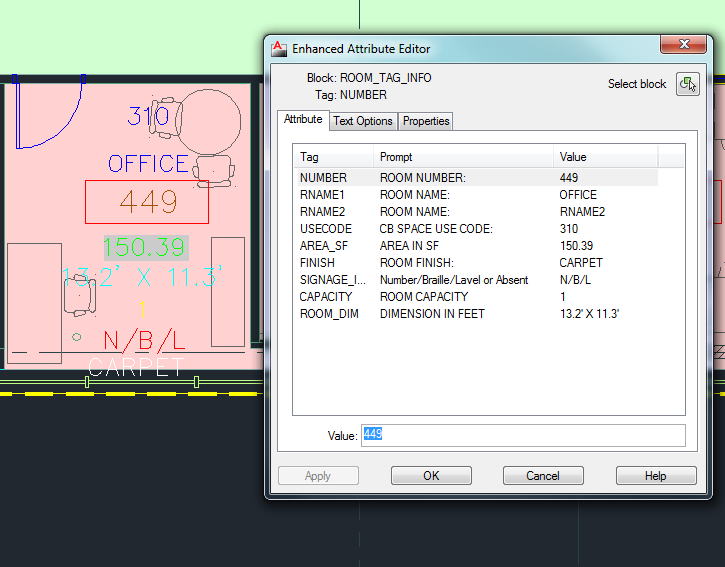Screen dimensions: 725x567
Task: Select the FINISH CARPET attribute row
Action: pos(477,263)
